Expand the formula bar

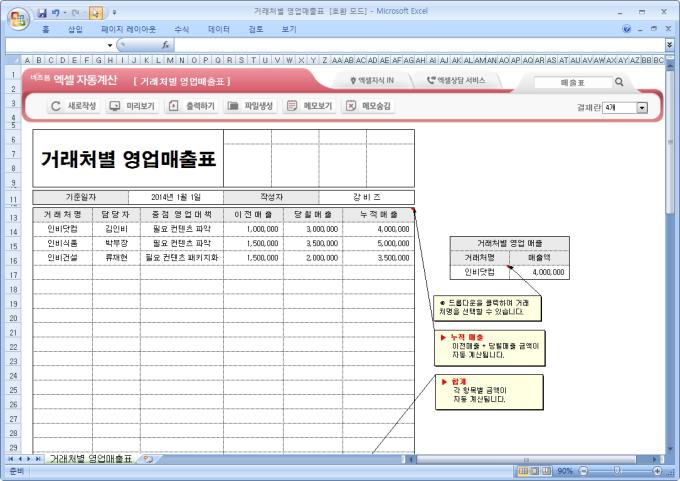tap(669, 45)
